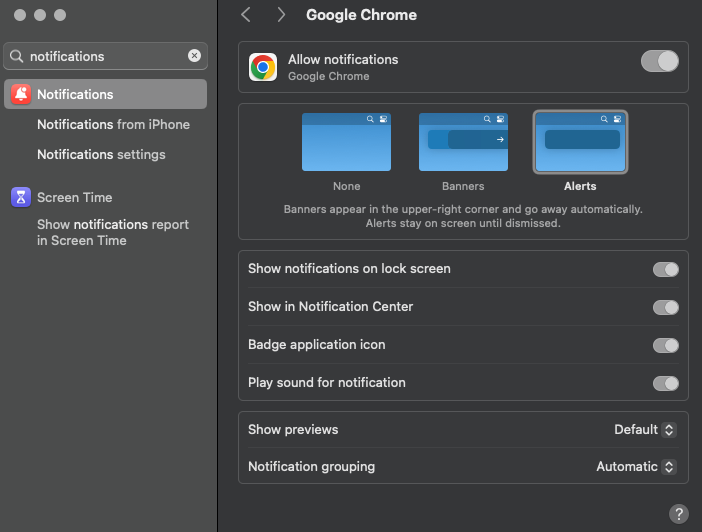The height and width of the screenshot is (532, 702).
Task: Click into the notifications search field
Action: (106, 56)
